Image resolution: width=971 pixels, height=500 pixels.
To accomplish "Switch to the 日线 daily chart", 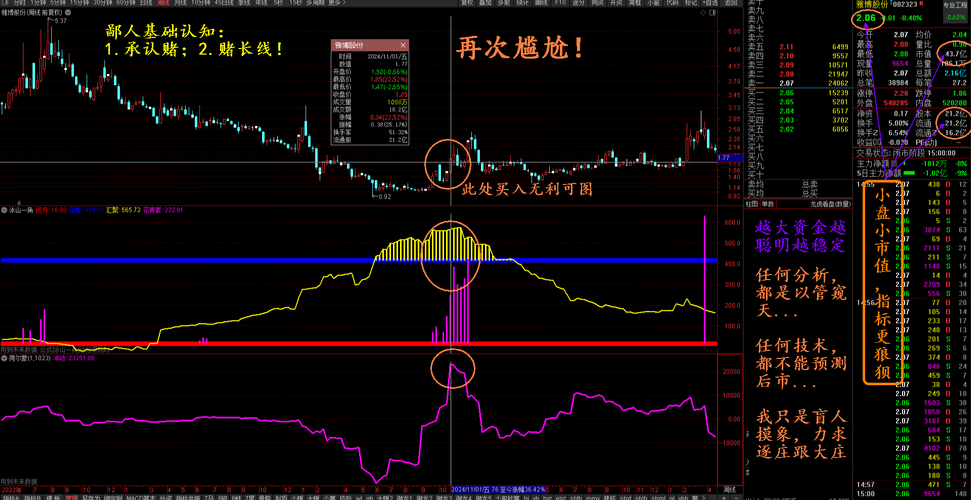I will pyautogui.click(x=146, y=3).
